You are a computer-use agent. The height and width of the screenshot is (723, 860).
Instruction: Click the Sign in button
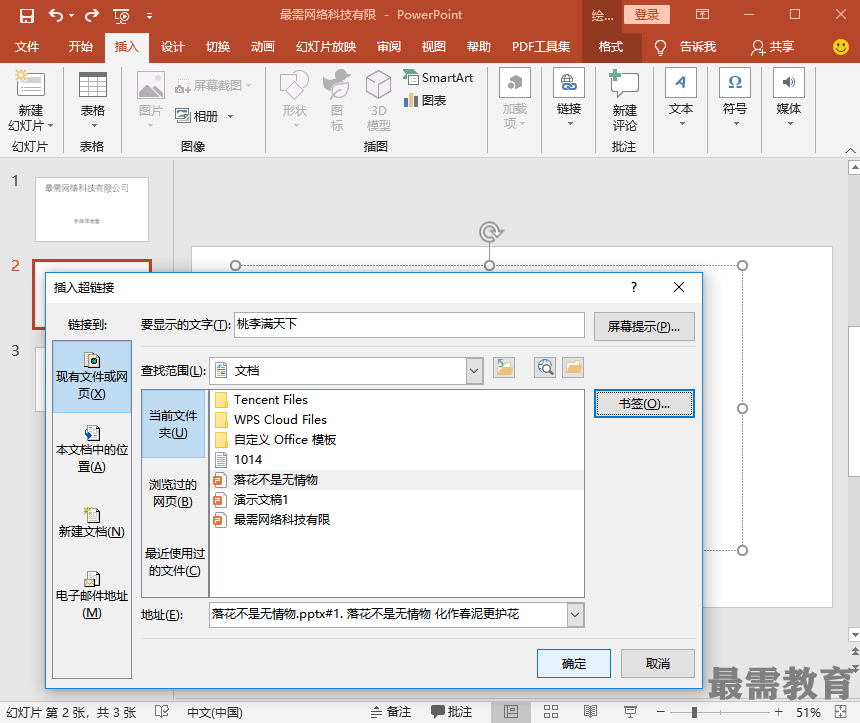(647, 15)
